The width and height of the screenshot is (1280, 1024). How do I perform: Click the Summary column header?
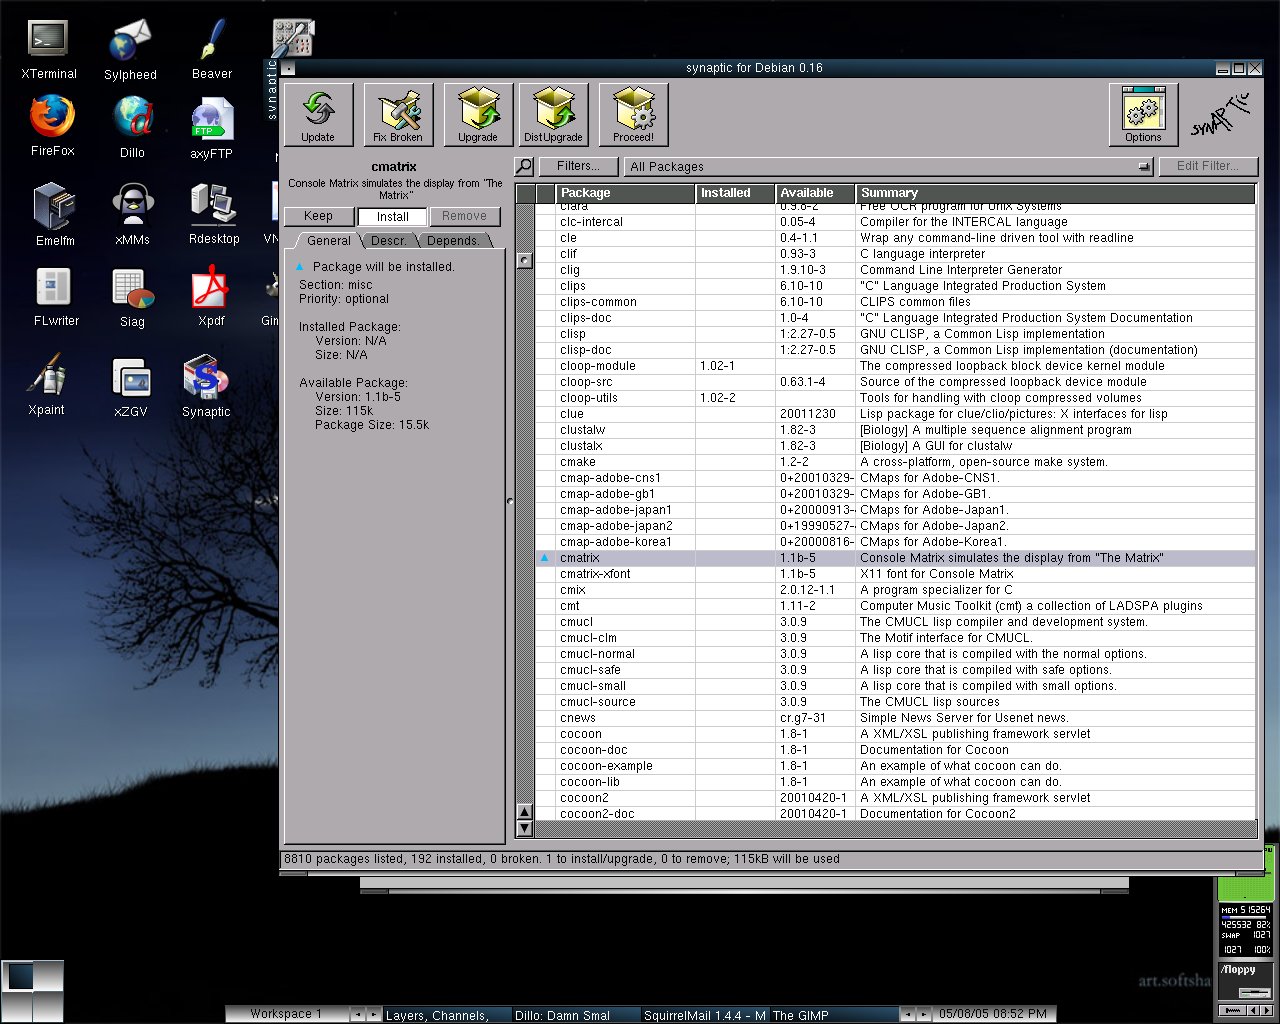[1055, 193]
